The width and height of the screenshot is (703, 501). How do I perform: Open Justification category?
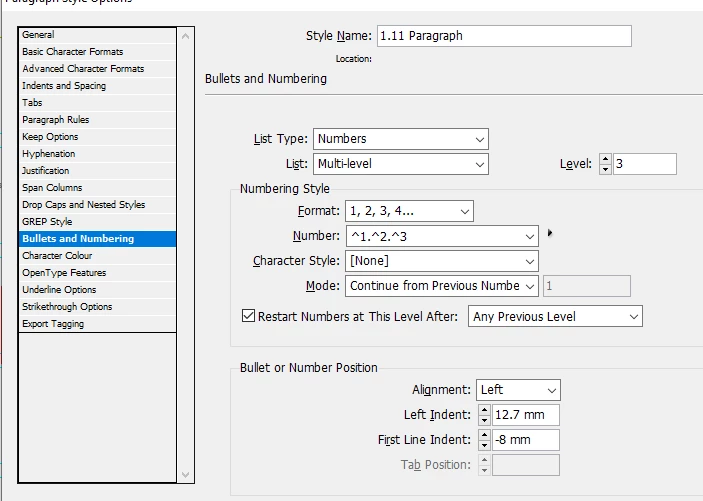97,171
